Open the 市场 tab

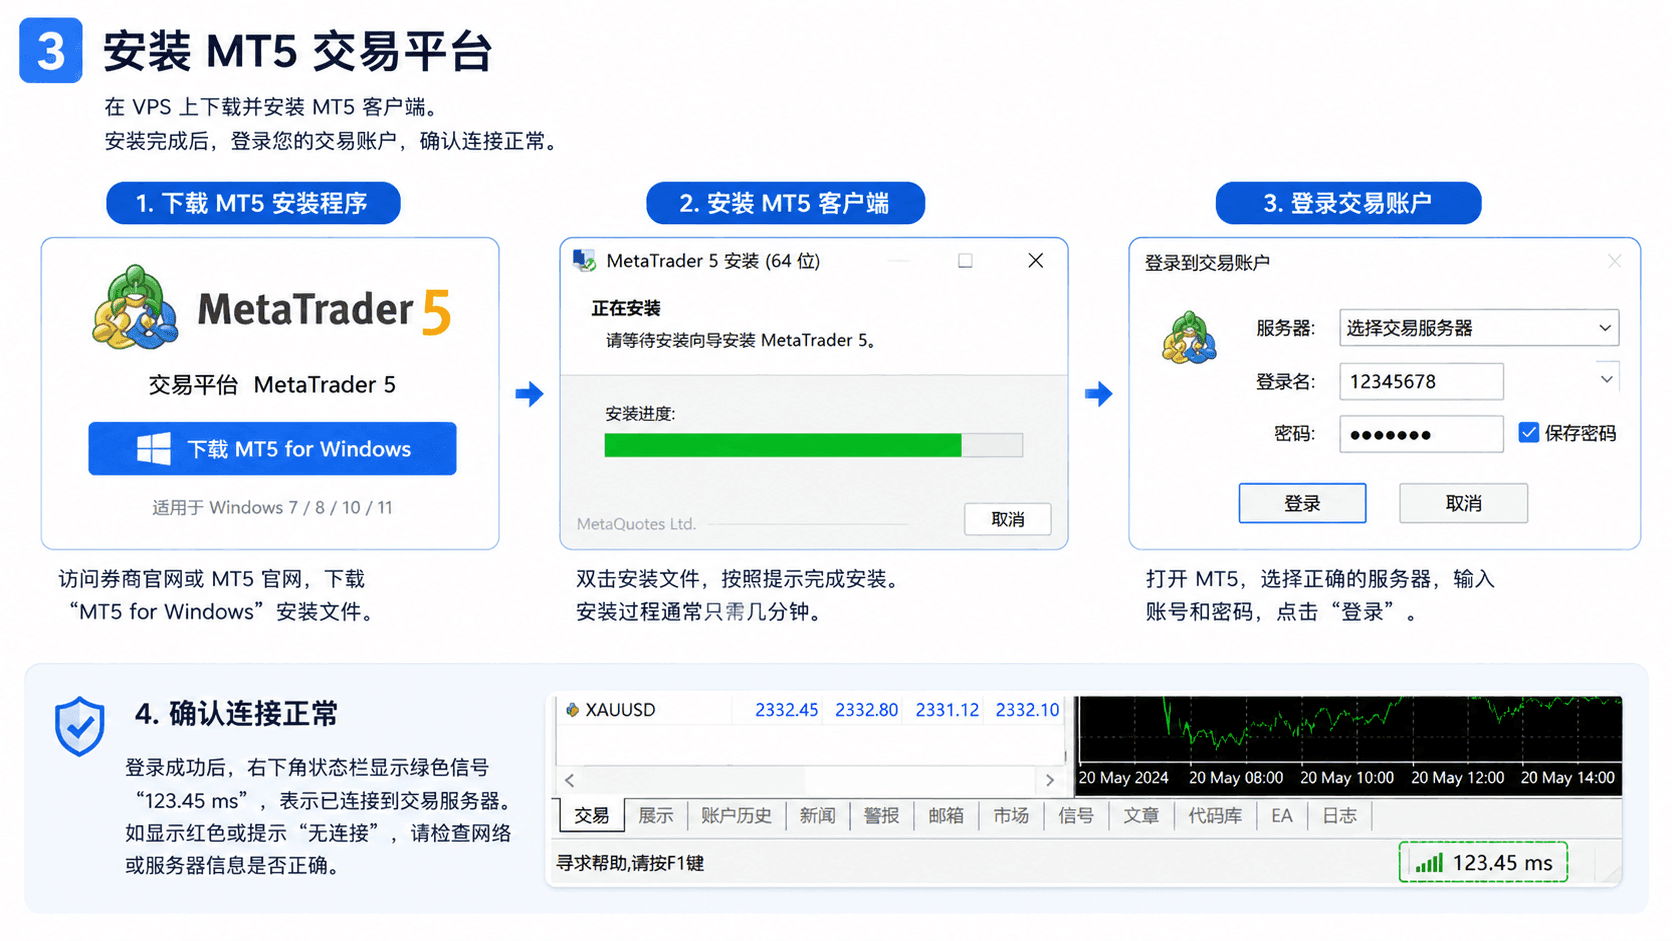(1011, 816)
